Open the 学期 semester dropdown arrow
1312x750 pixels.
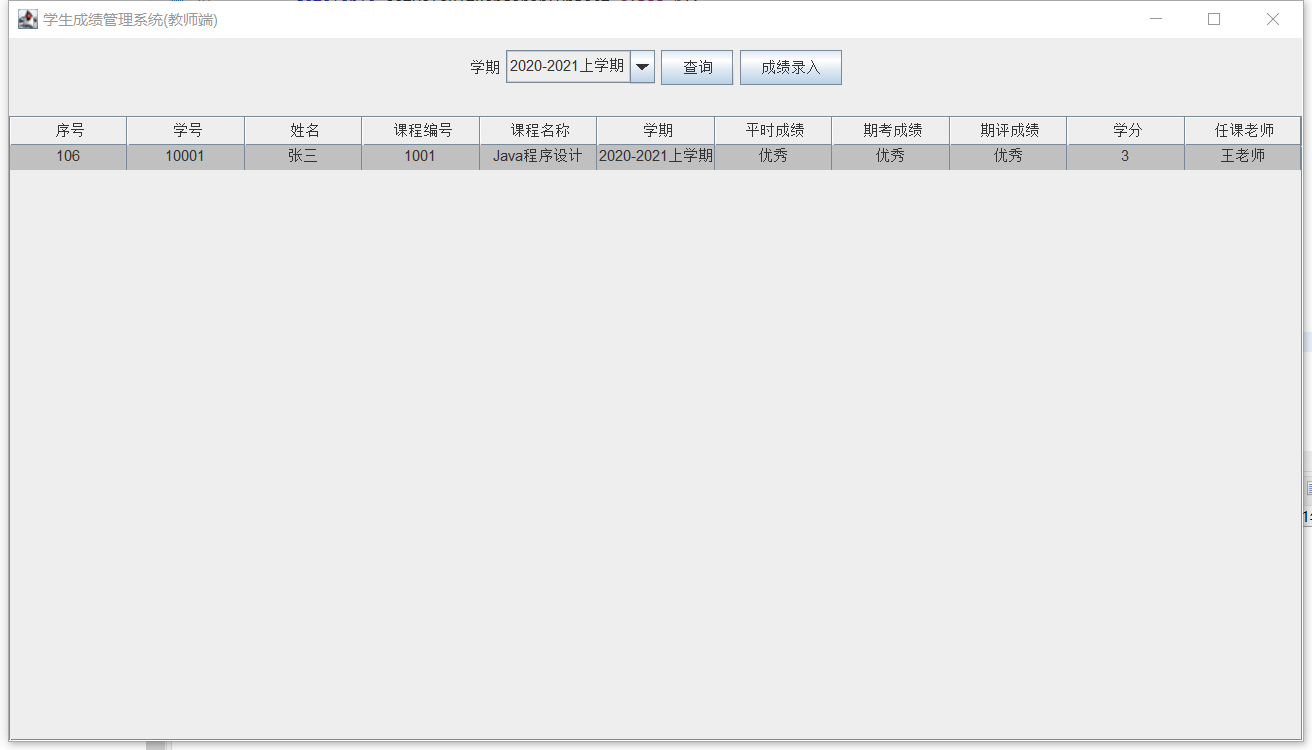click(x=643, y=67)
